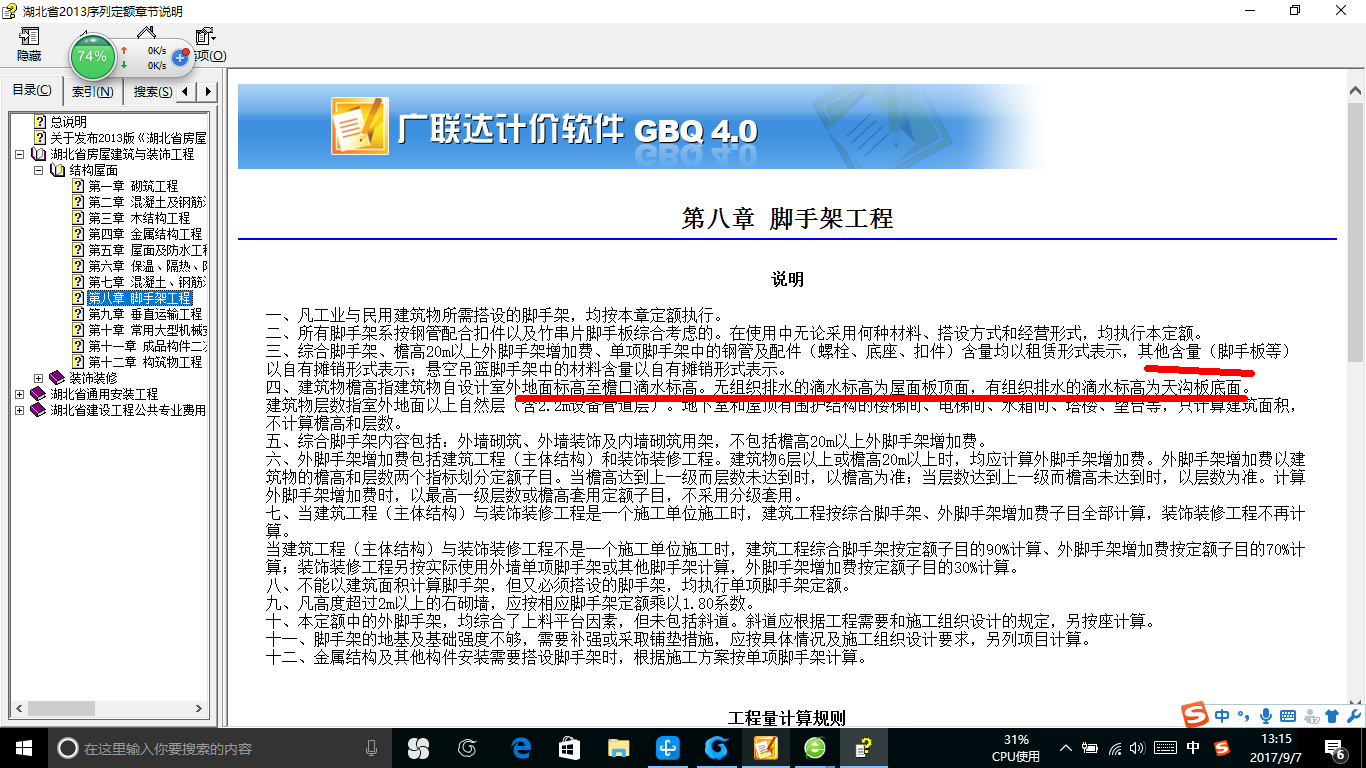Click the 74% green floating performance ball
The image size is (1366, 768).
click(92, 57)
